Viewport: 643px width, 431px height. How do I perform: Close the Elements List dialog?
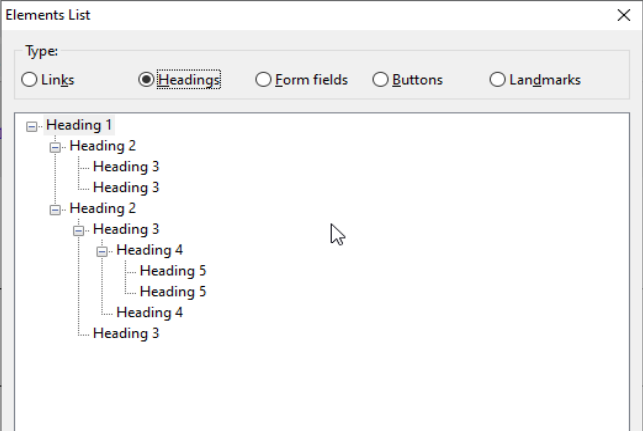624,15
